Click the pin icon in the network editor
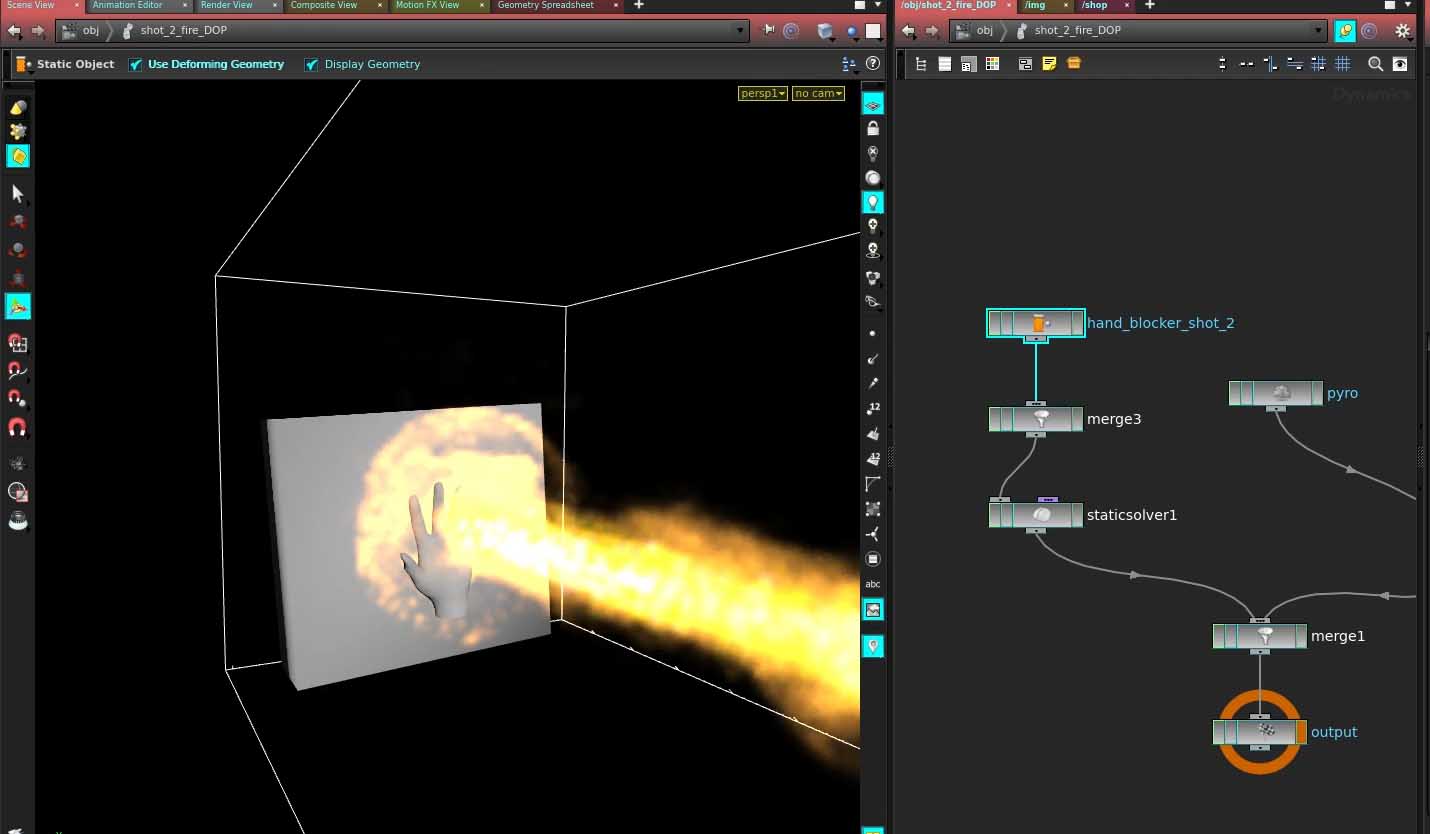The width and height of the screenshot is (1430, 834). click(x=1345, y=31)
